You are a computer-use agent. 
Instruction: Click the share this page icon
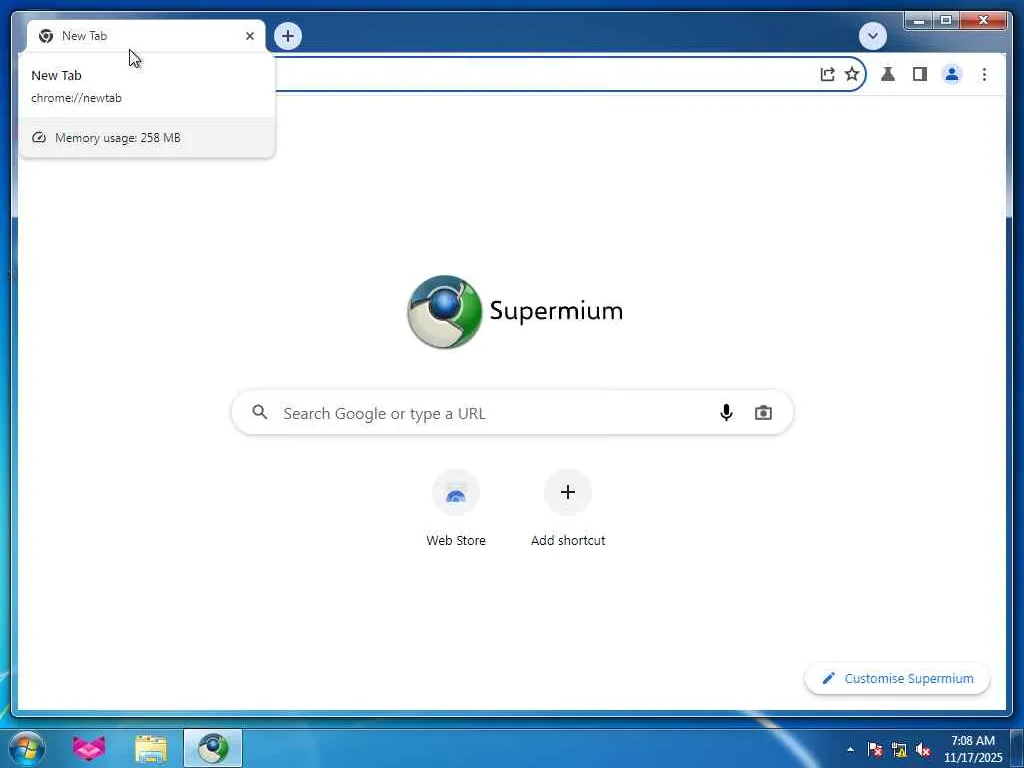pos(827,74)
